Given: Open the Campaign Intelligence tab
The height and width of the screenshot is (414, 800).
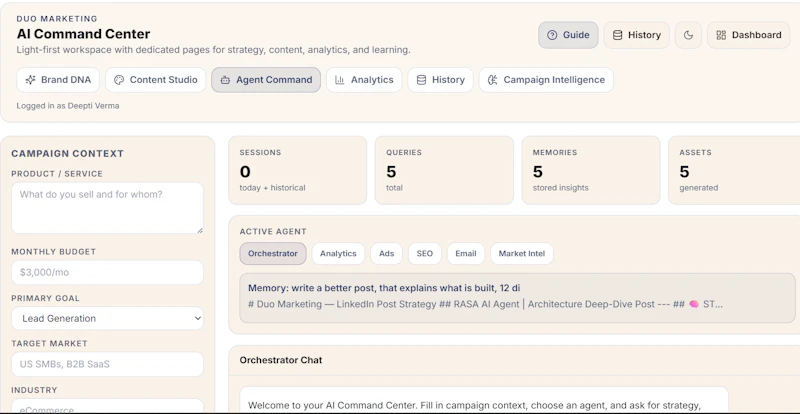Looking at the screenshot, I should (x=546, y=80).
